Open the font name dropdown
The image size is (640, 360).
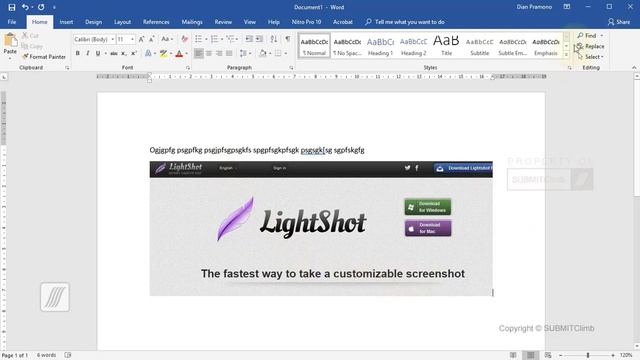pos(113,39)
